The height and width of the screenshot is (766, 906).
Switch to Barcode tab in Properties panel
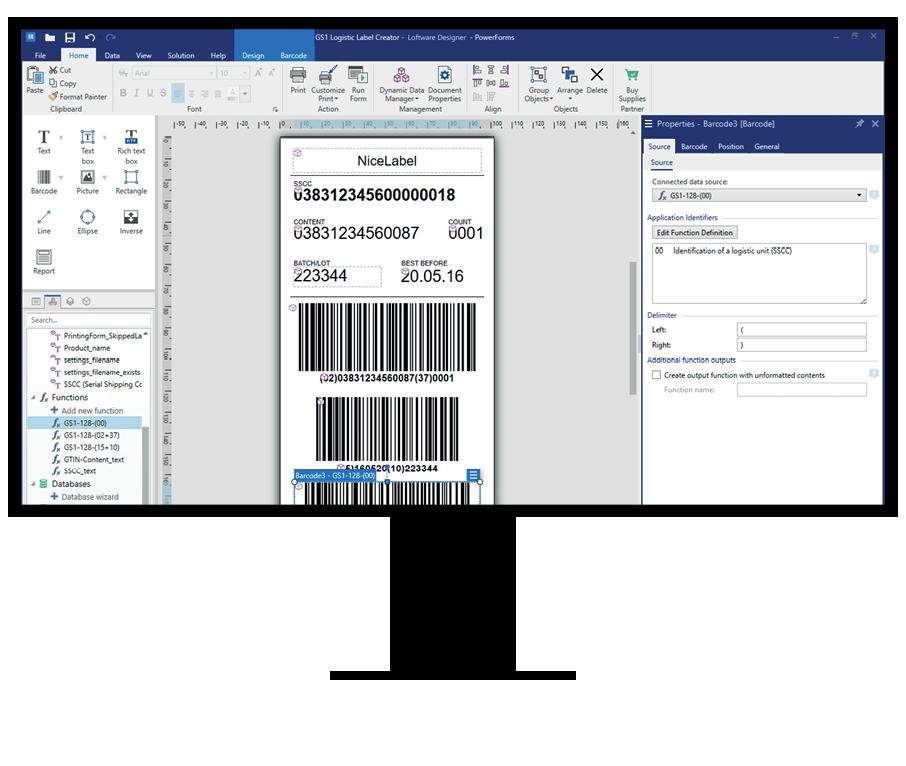pyautogui.click(x=694, y=147)
